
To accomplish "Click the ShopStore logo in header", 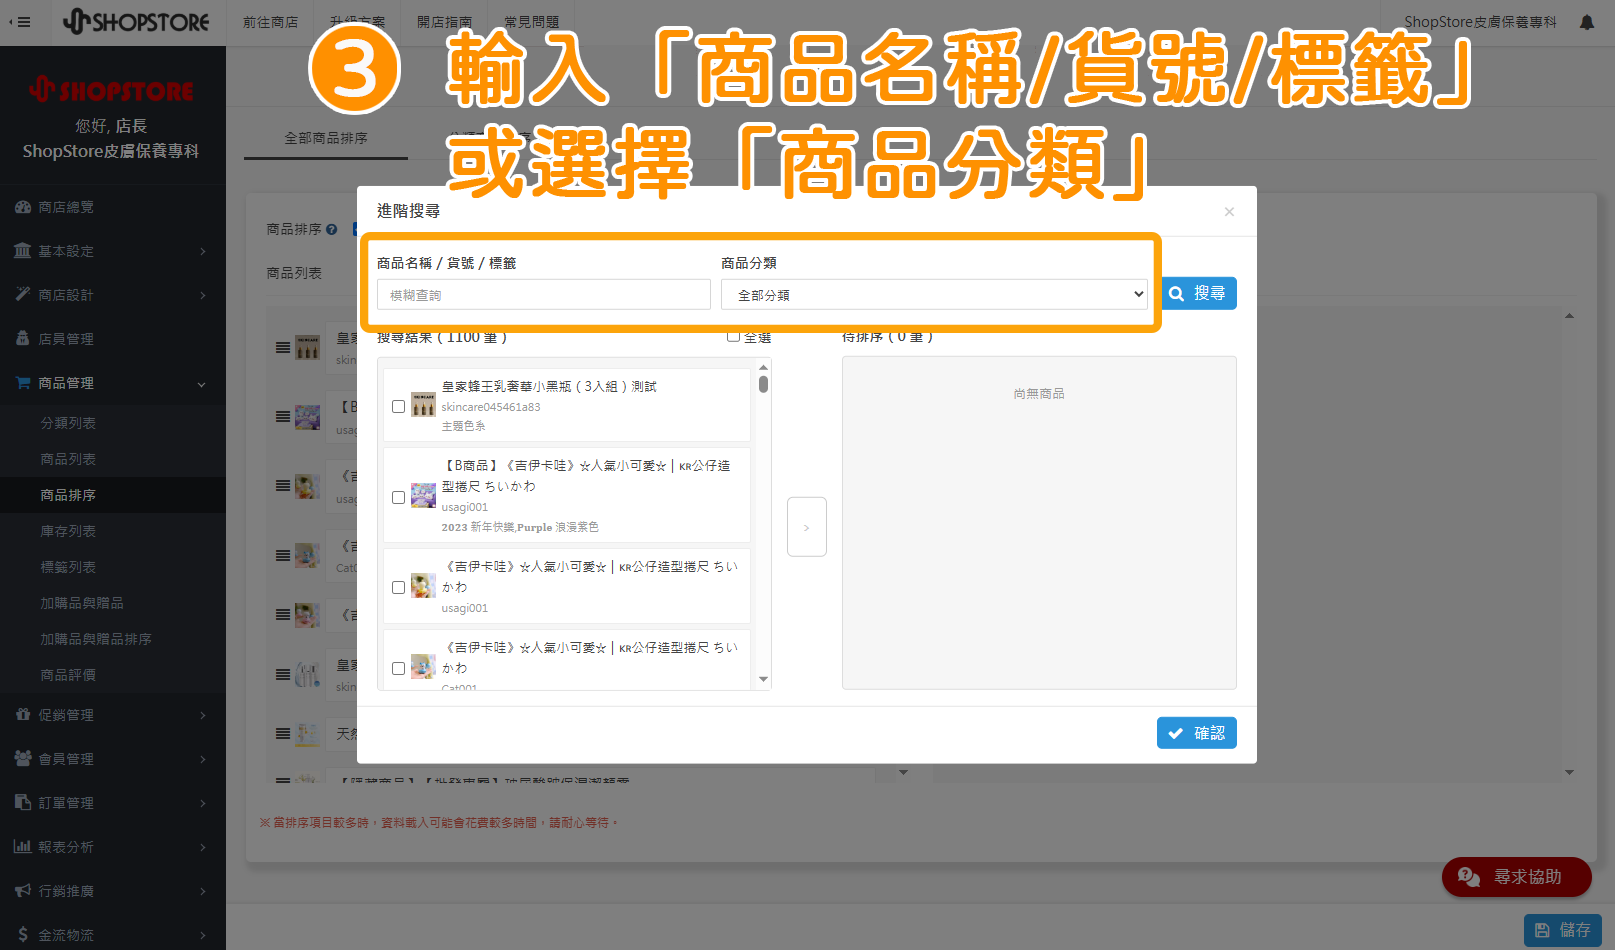I will point(136,21).
